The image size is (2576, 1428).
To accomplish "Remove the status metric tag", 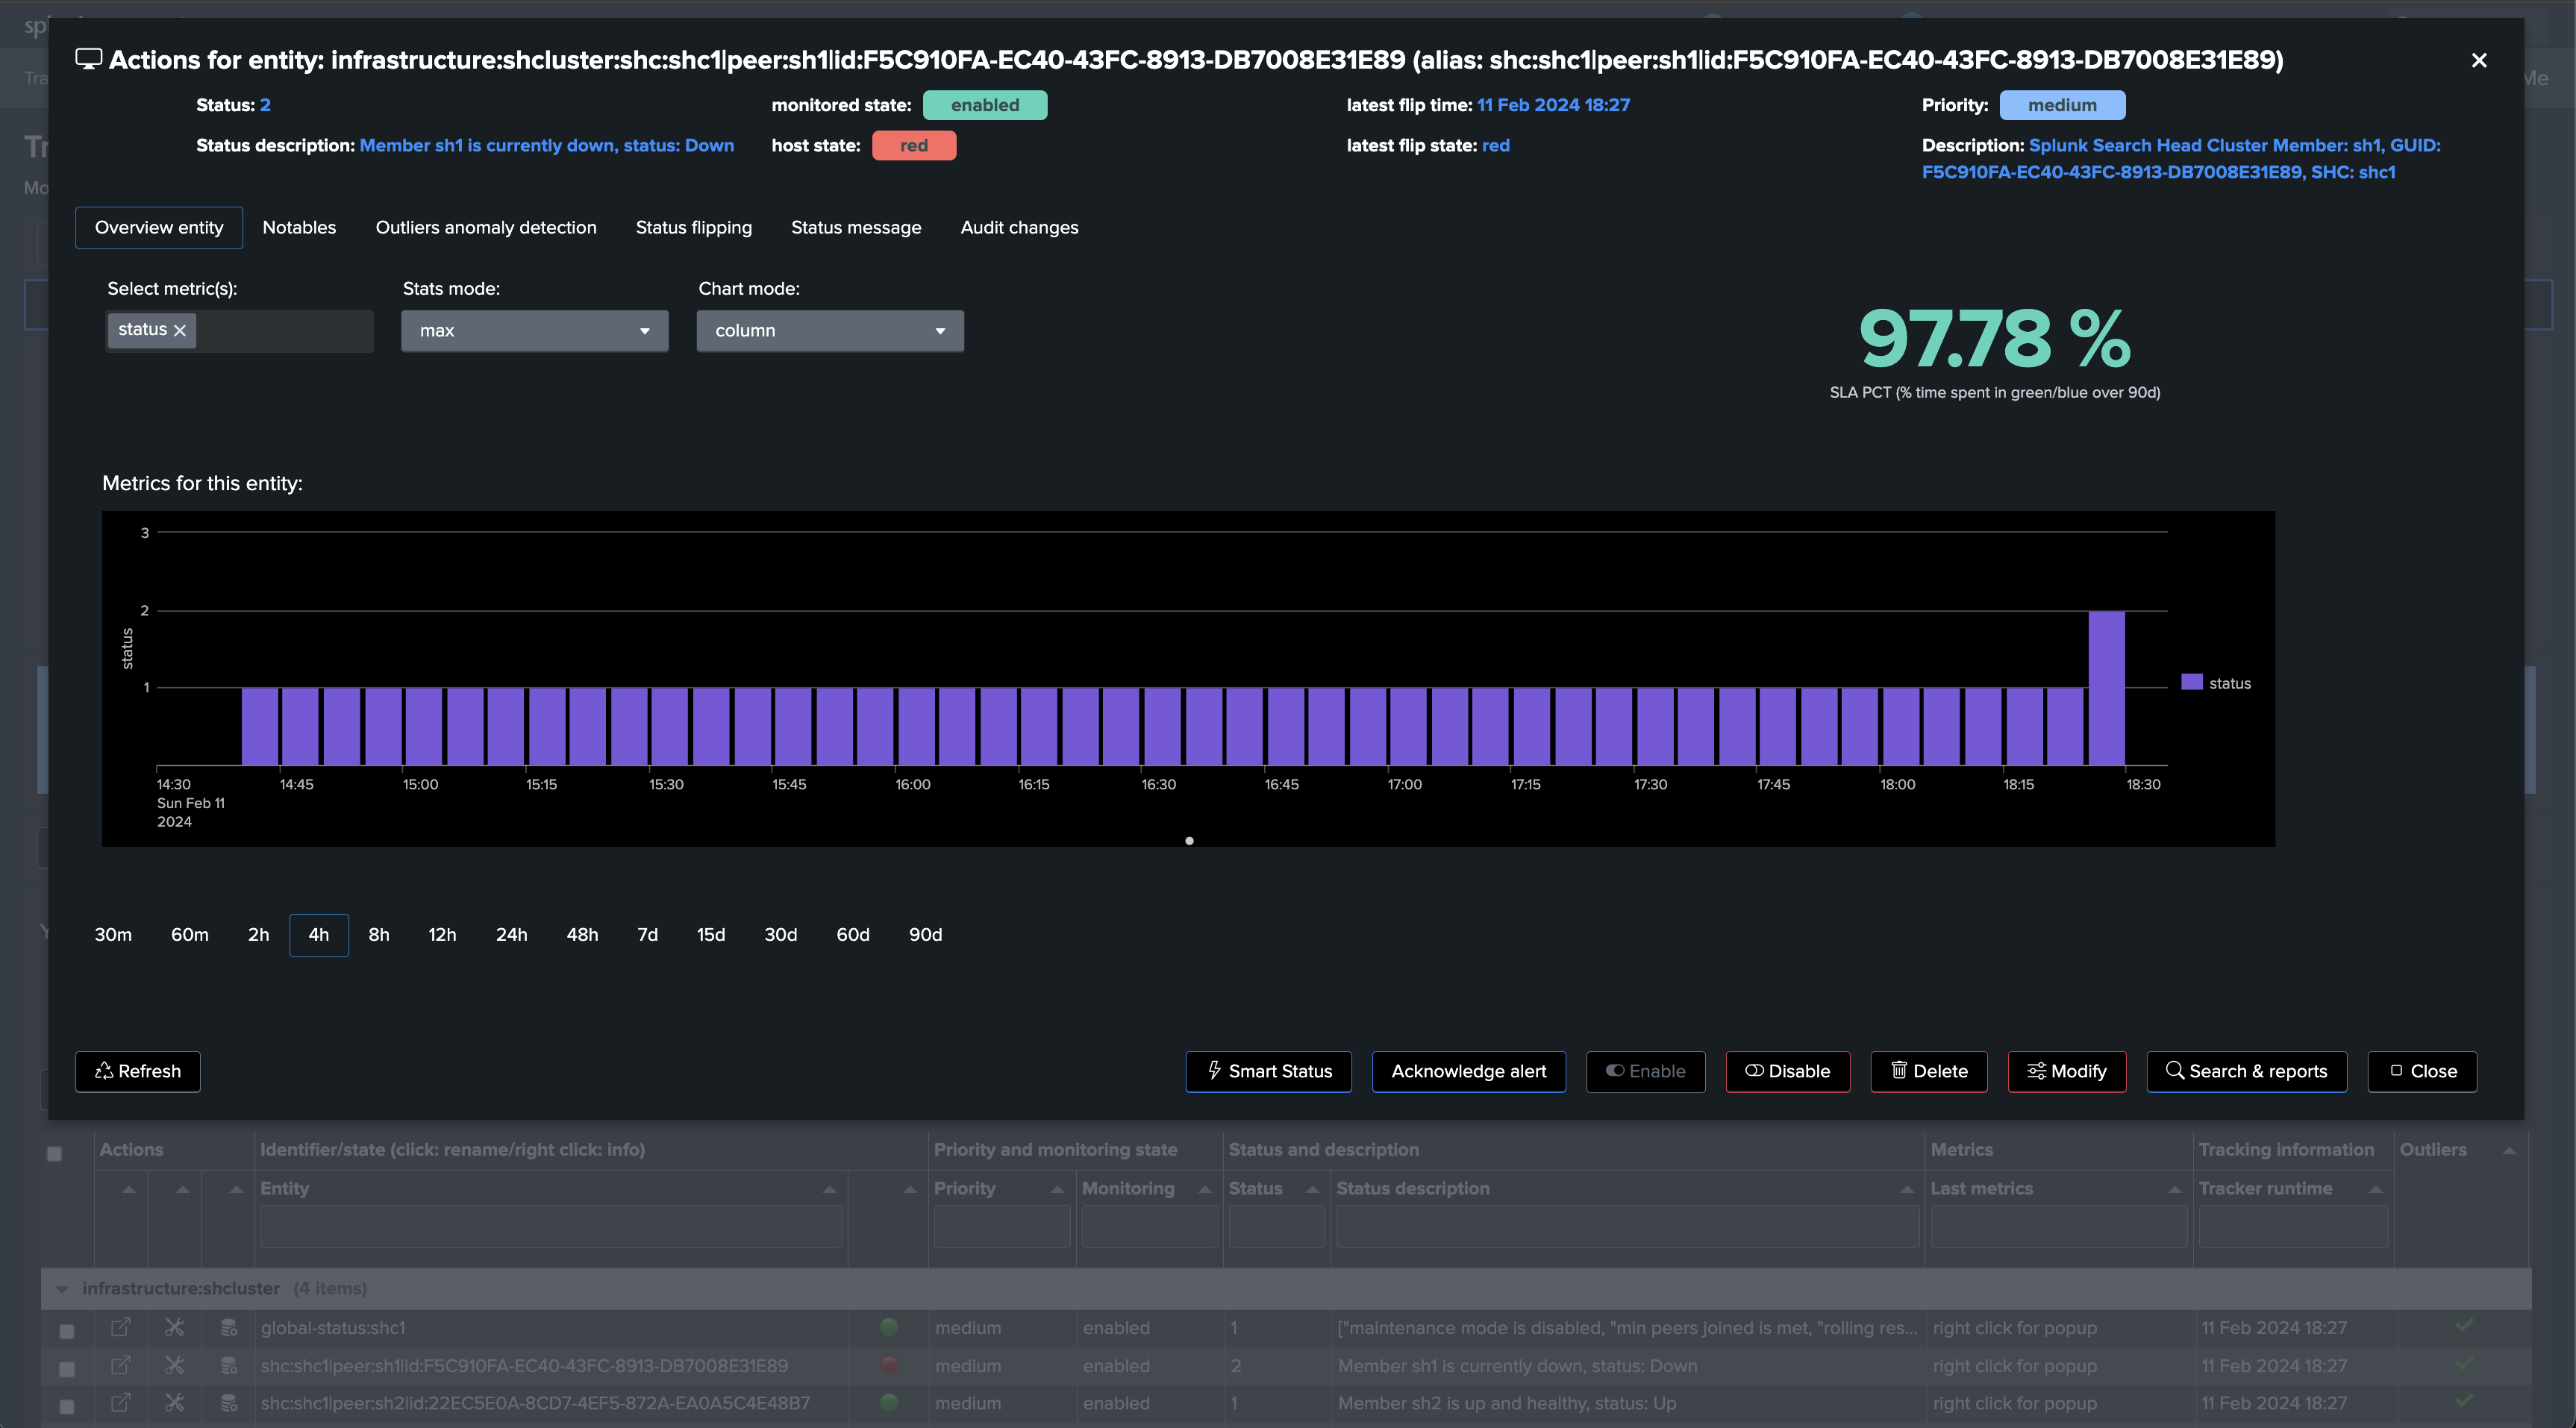I will pyautogui.click(x=180, y=331).
